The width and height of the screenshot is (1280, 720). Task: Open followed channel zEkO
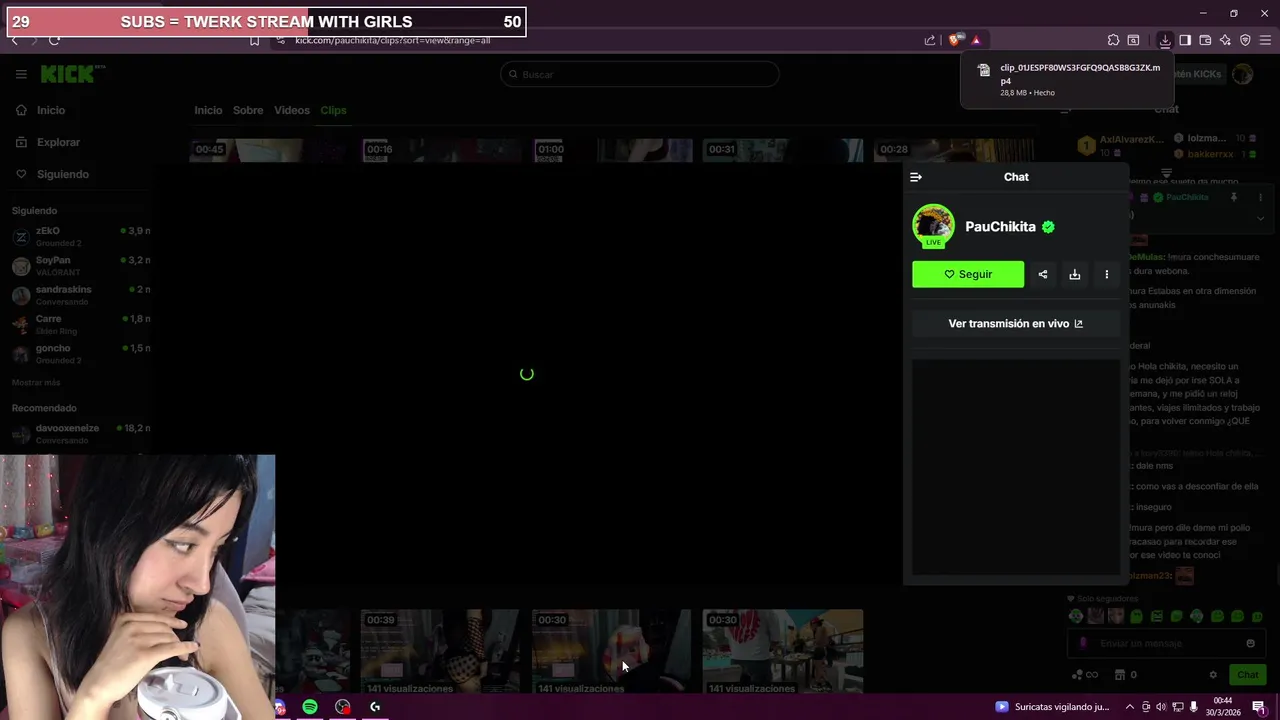pos(80,237)
